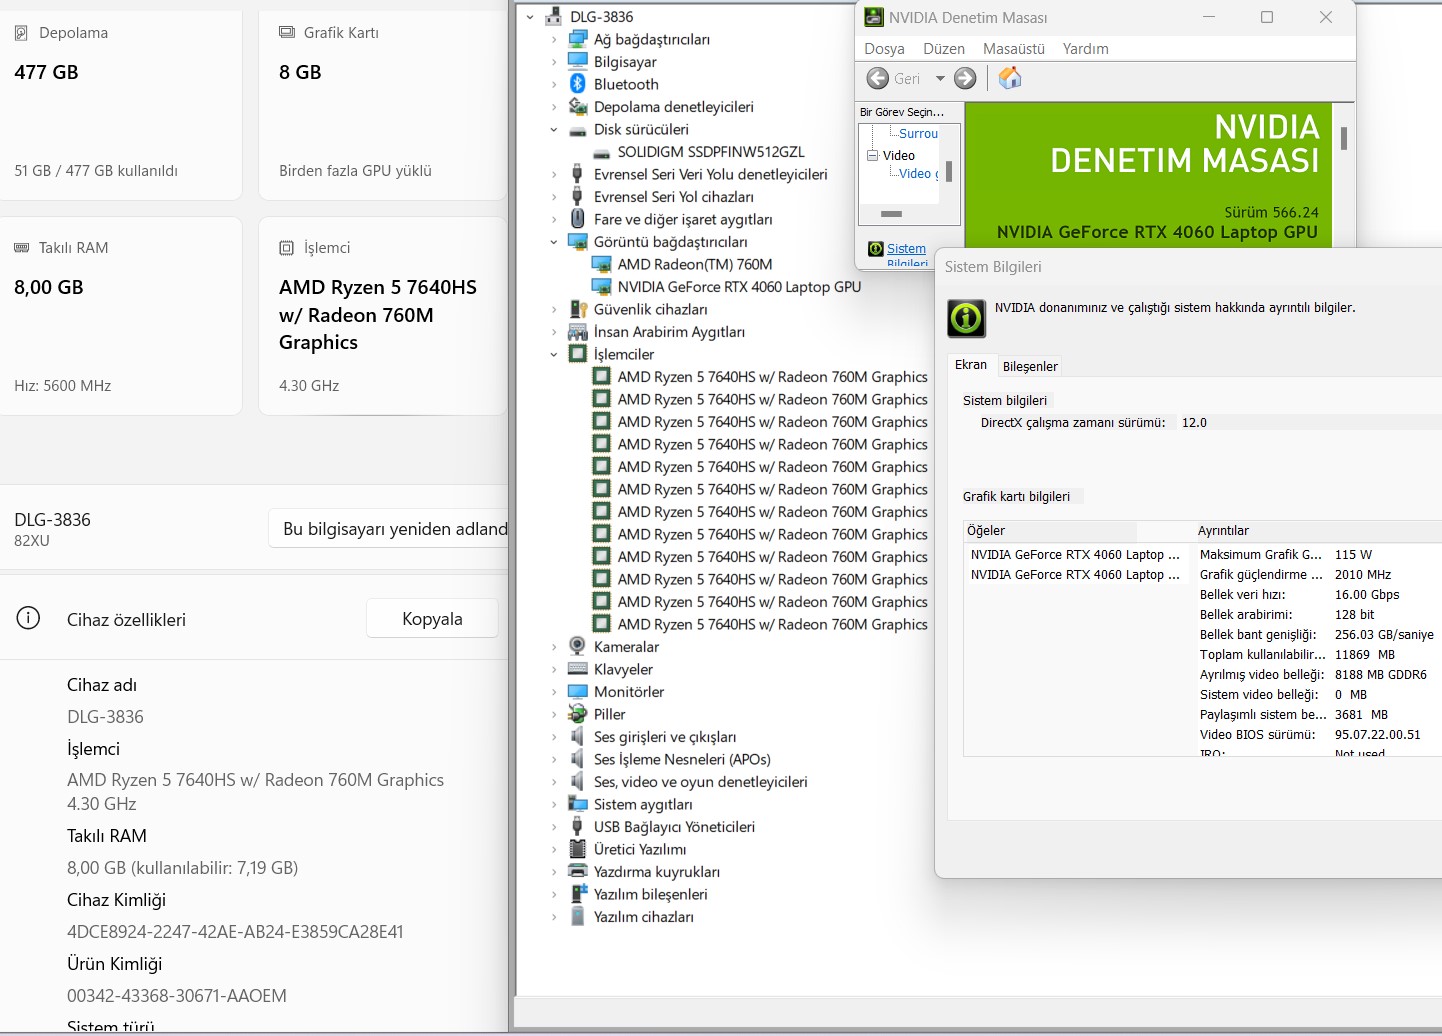Click the NVIDIA Denetim Masası title icon
This screenshot has width=1442, height=1036.
coord(874,17)
